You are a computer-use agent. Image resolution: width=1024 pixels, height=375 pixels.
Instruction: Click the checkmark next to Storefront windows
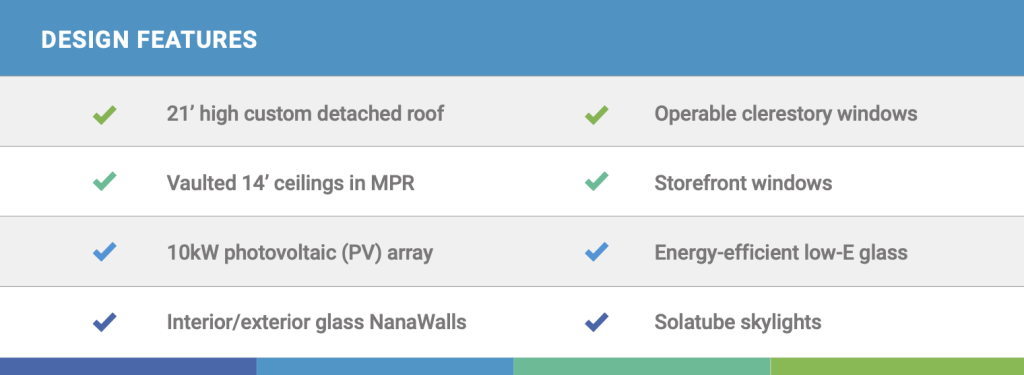(596, 181)
